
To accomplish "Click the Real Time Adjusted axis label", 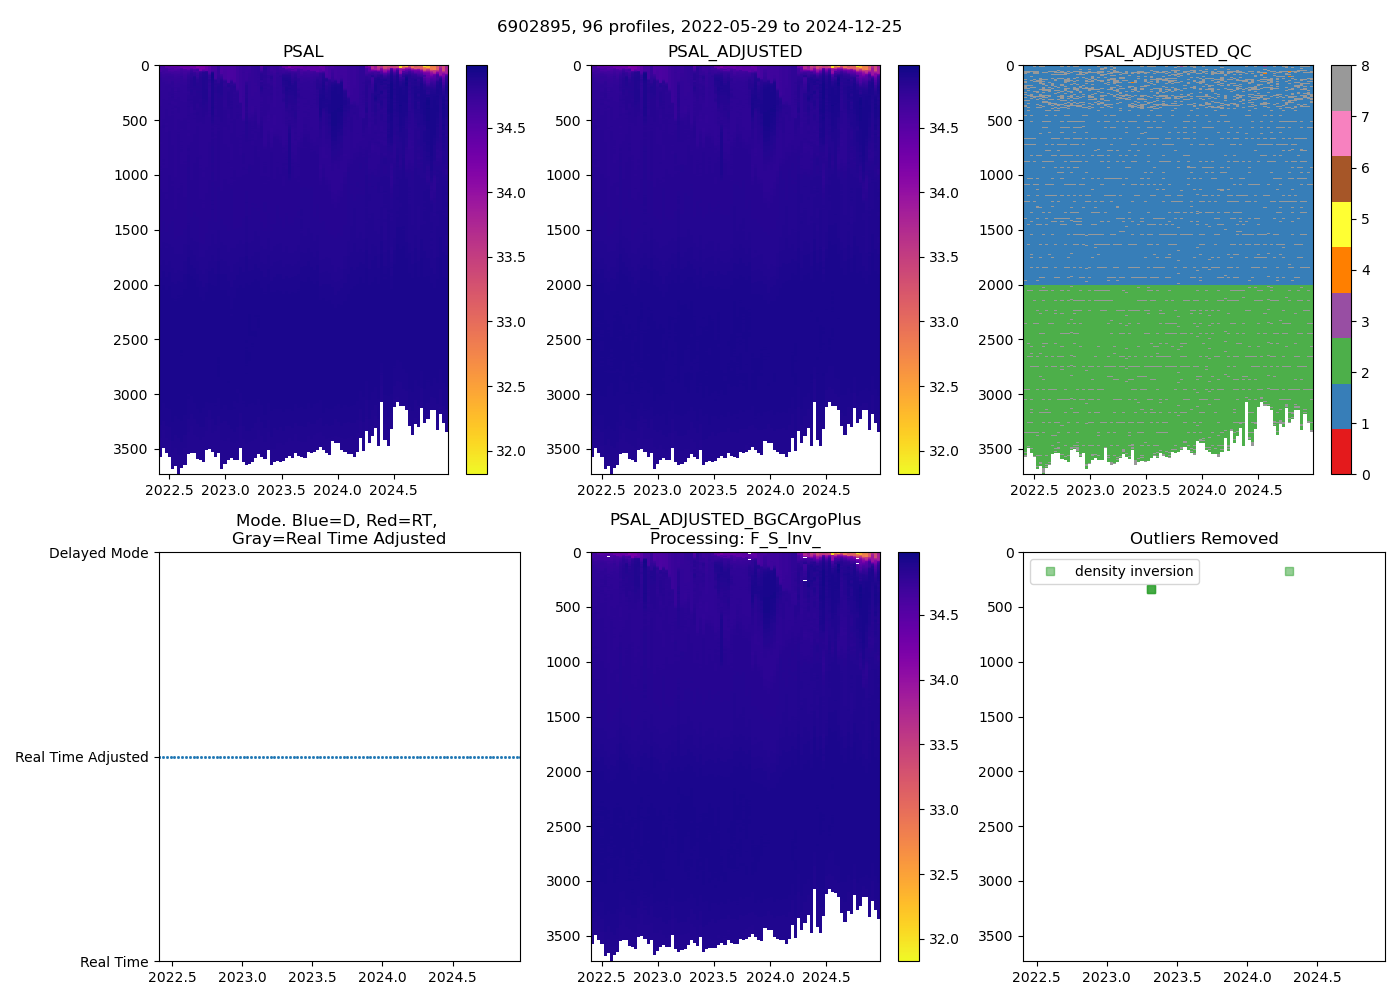I will (82, 757).
